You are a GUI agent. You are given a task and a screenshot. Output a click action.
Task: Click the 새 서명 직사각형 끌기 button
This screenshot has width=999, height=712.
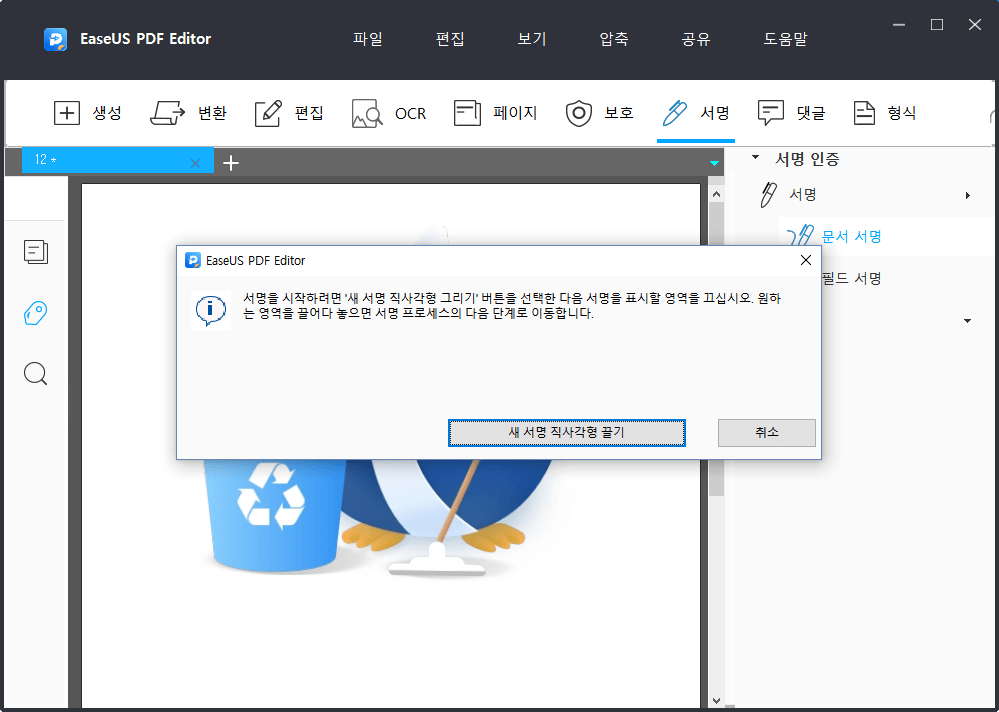coord(566,432)
